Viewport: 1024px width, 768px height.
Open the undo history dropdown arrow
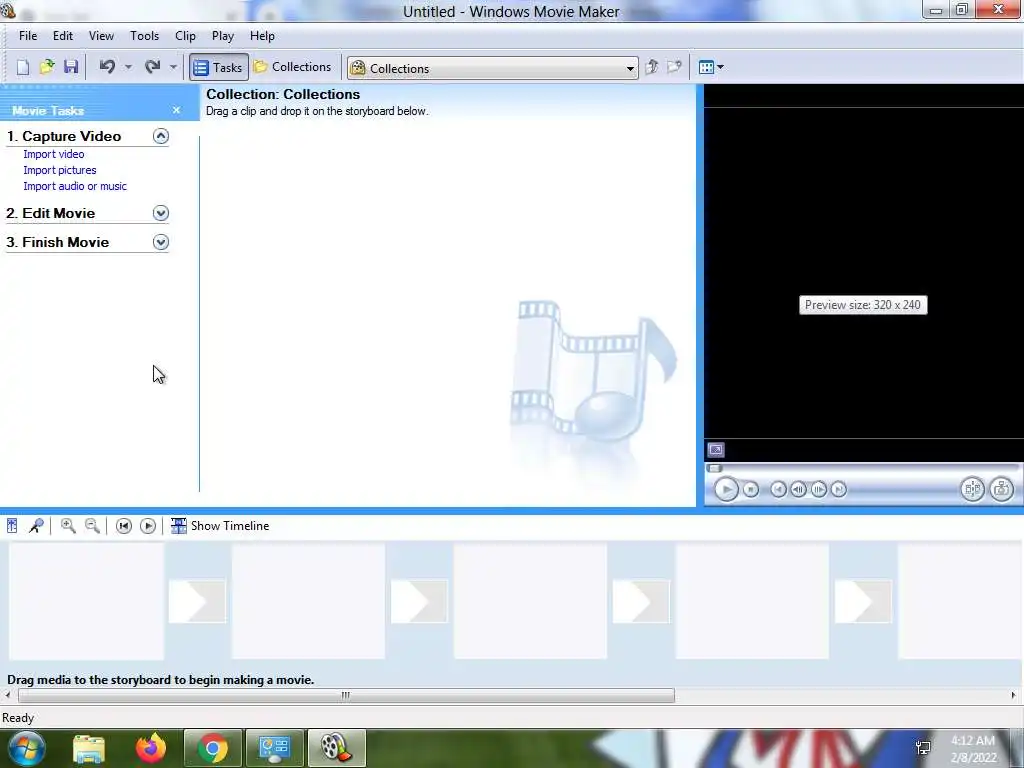[128, 67]
